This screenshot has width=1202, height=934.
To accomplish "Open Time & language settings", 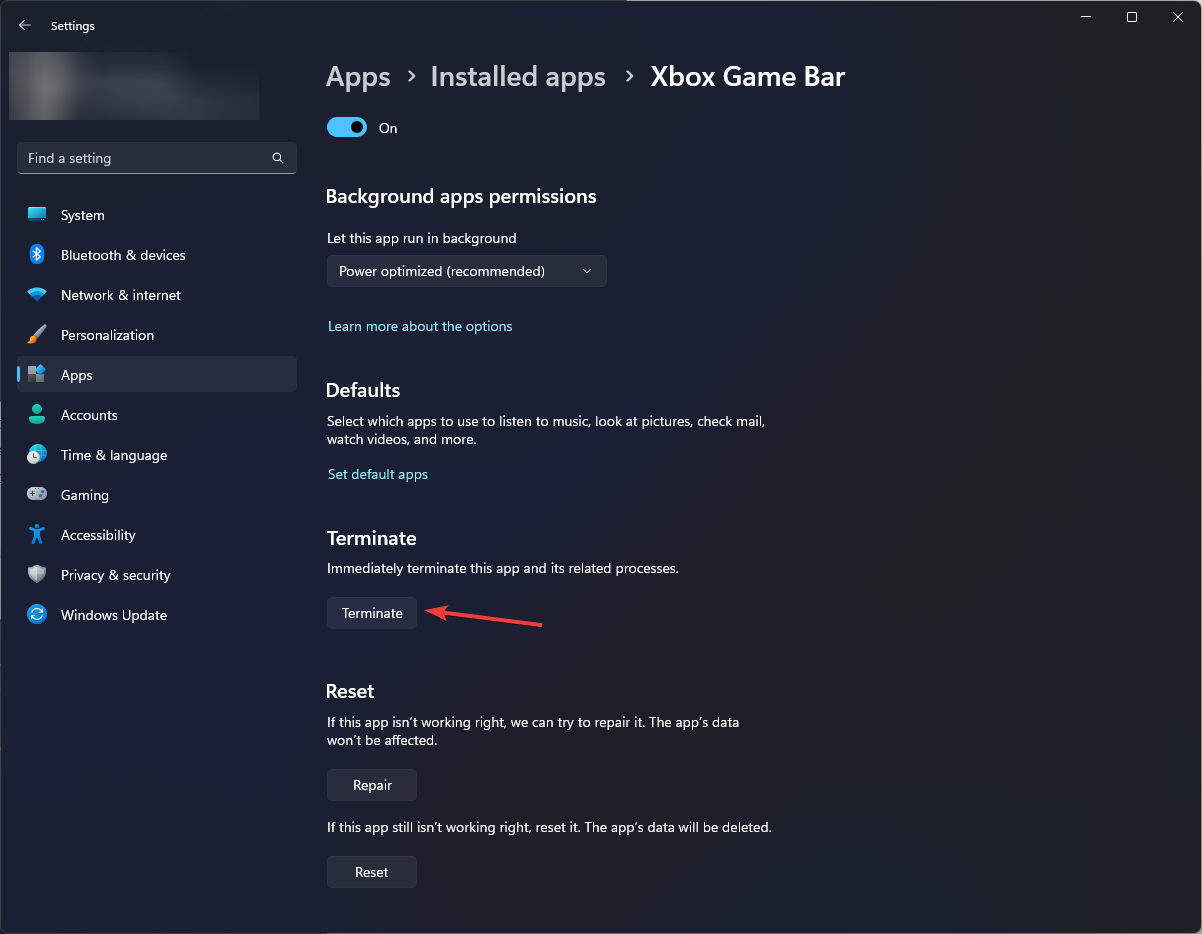I will click(157, 455).
